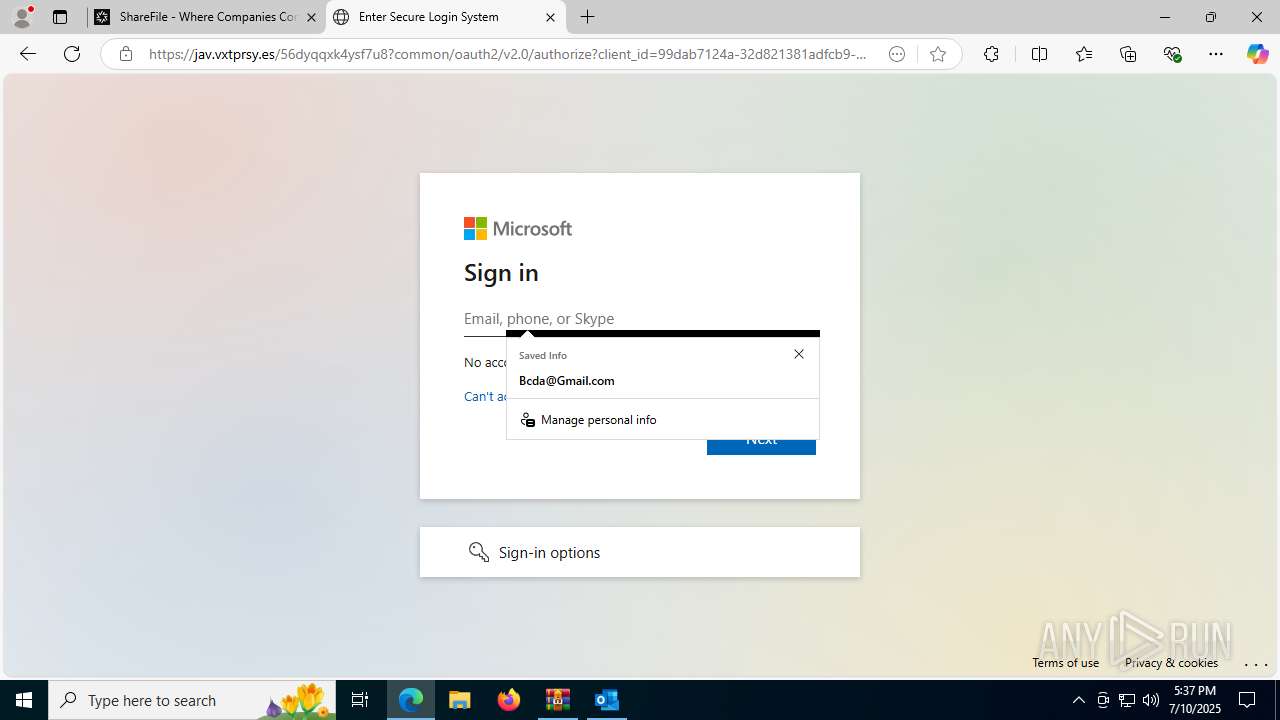The height and width of the screenshot is (720, 1280).
Task: Open the taskbar clock and date
Action: (1195, 700)
